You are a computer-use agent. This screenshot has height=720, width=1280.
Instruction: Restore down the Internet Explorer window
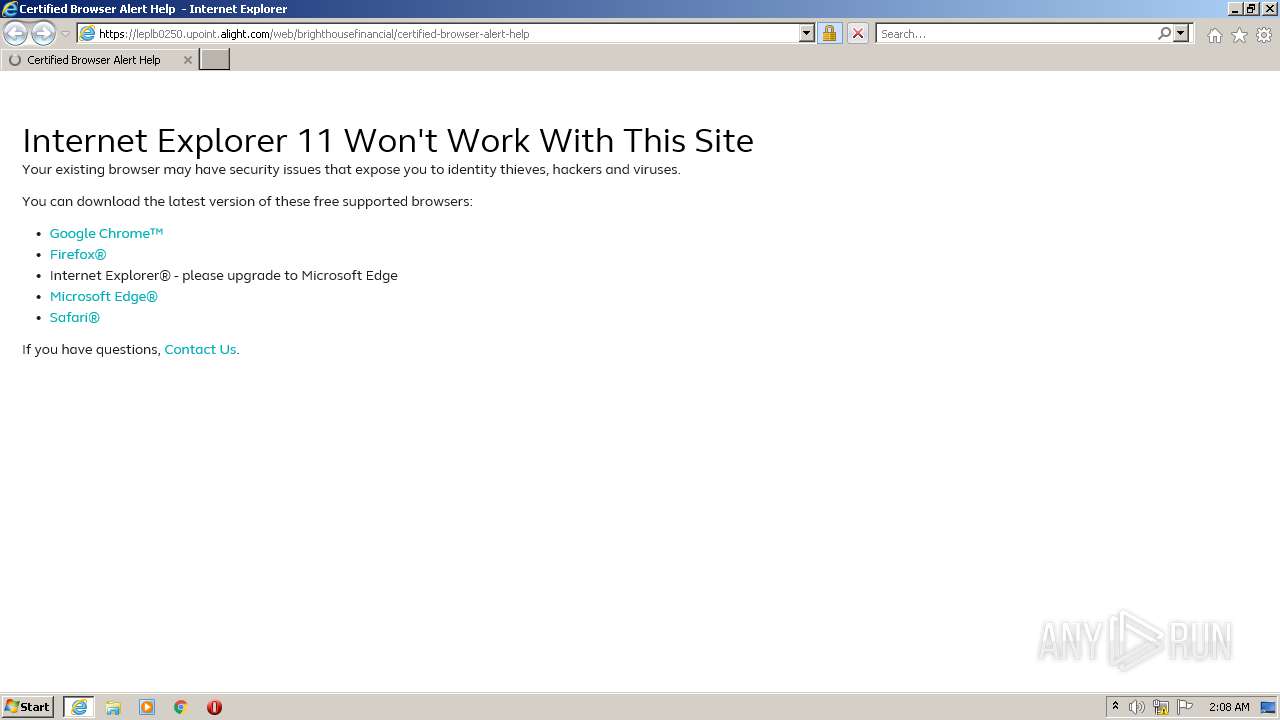point(1251,9)
